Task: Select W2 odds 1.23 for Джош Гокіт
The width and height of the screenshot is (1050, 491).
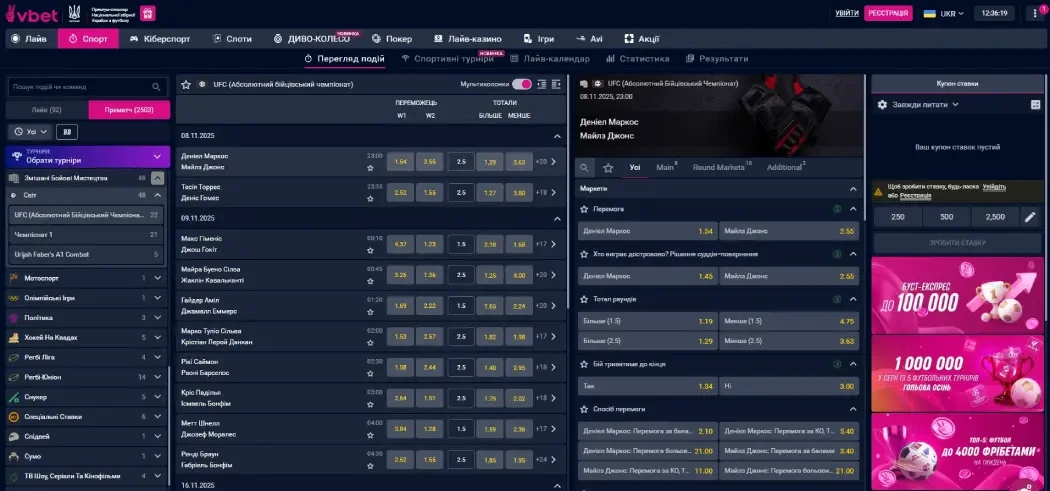Action: (429, 244)
